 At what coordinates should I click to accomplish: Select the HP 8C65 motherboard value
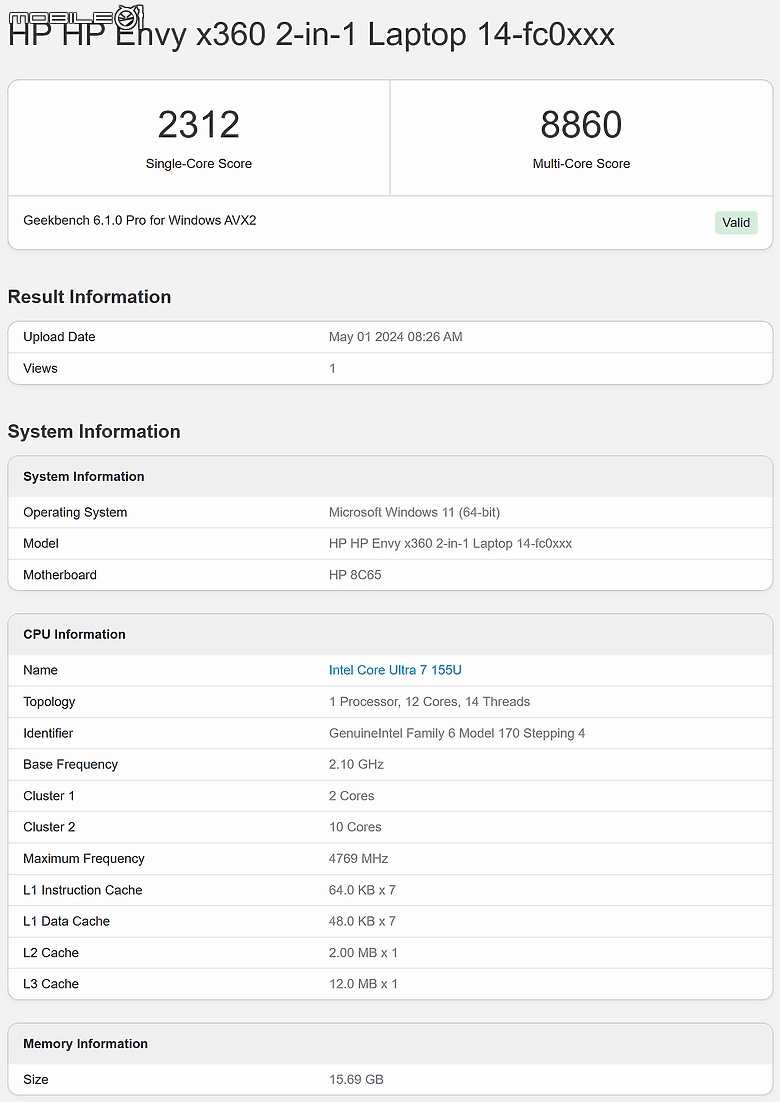point(355,575)
